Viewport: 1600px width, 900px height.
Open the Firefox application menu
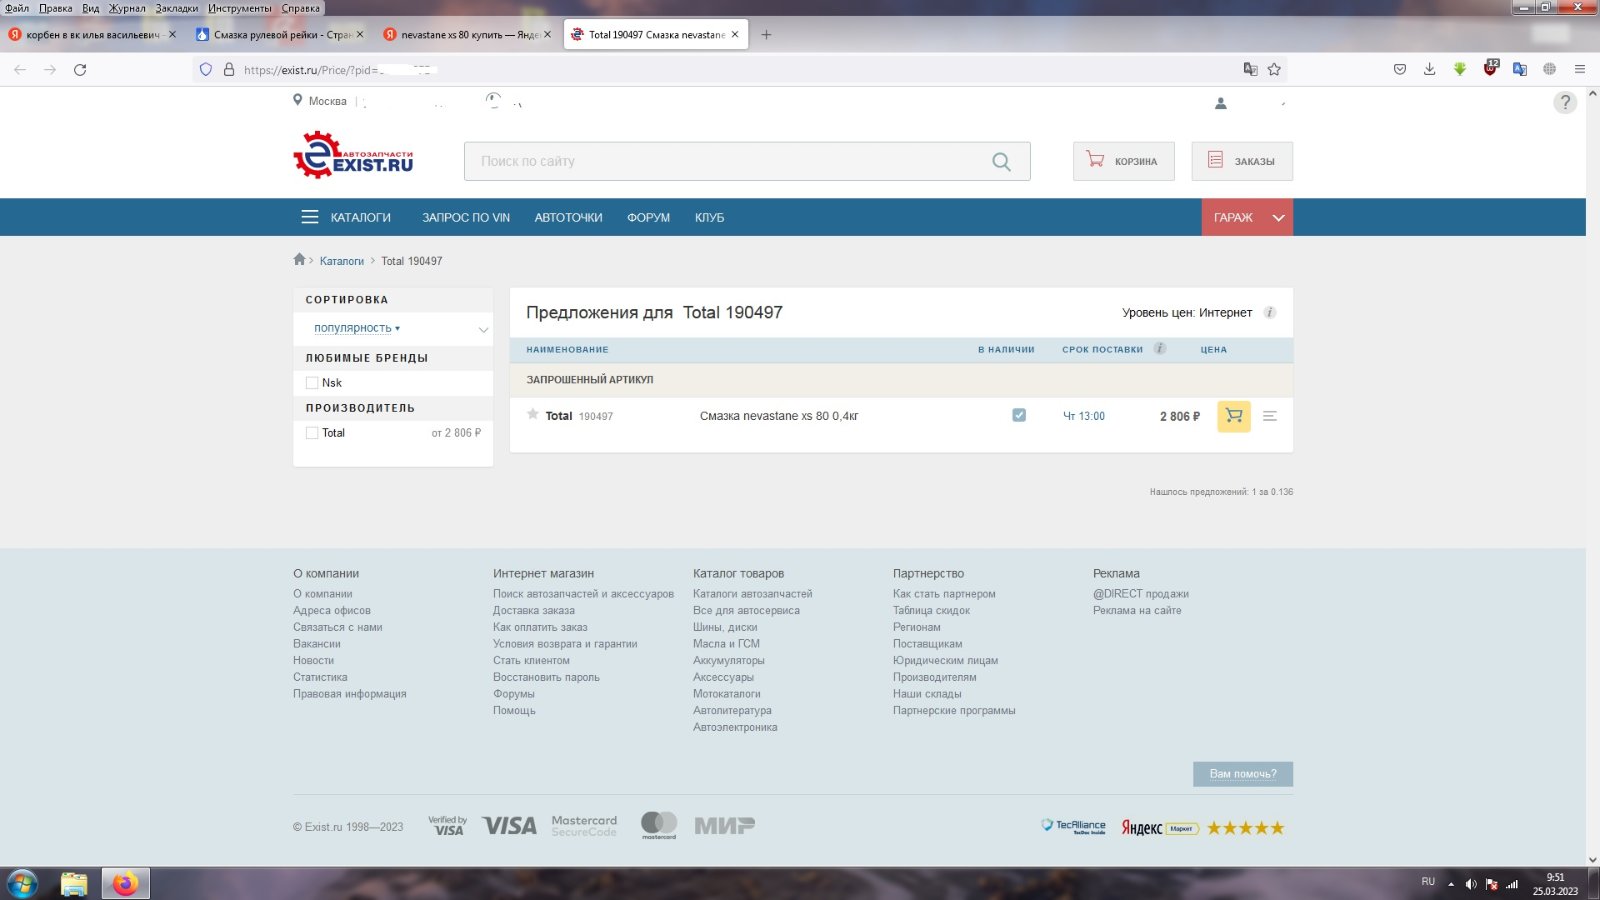tap(1580, 69)
